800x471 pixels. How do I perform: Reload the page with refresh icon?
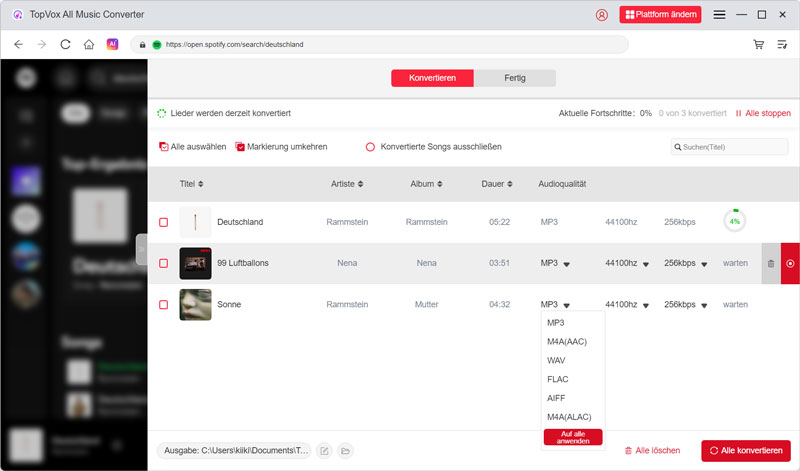(x=66, y=45)
